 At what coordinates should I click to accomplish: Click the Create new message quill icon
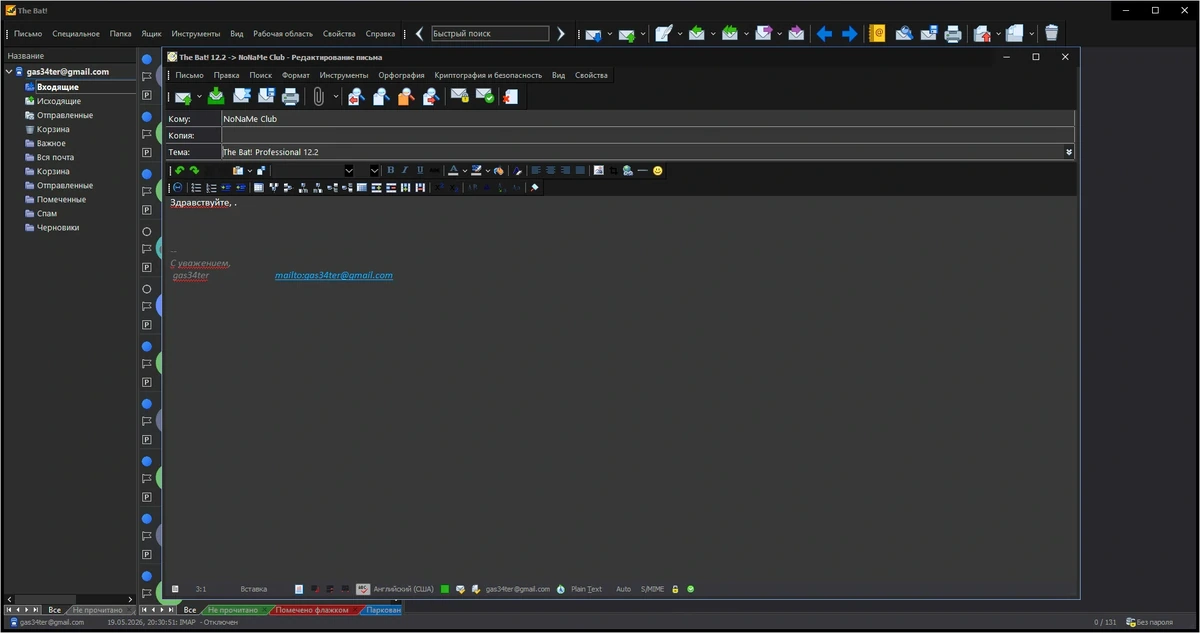click(x=662, y=34)
